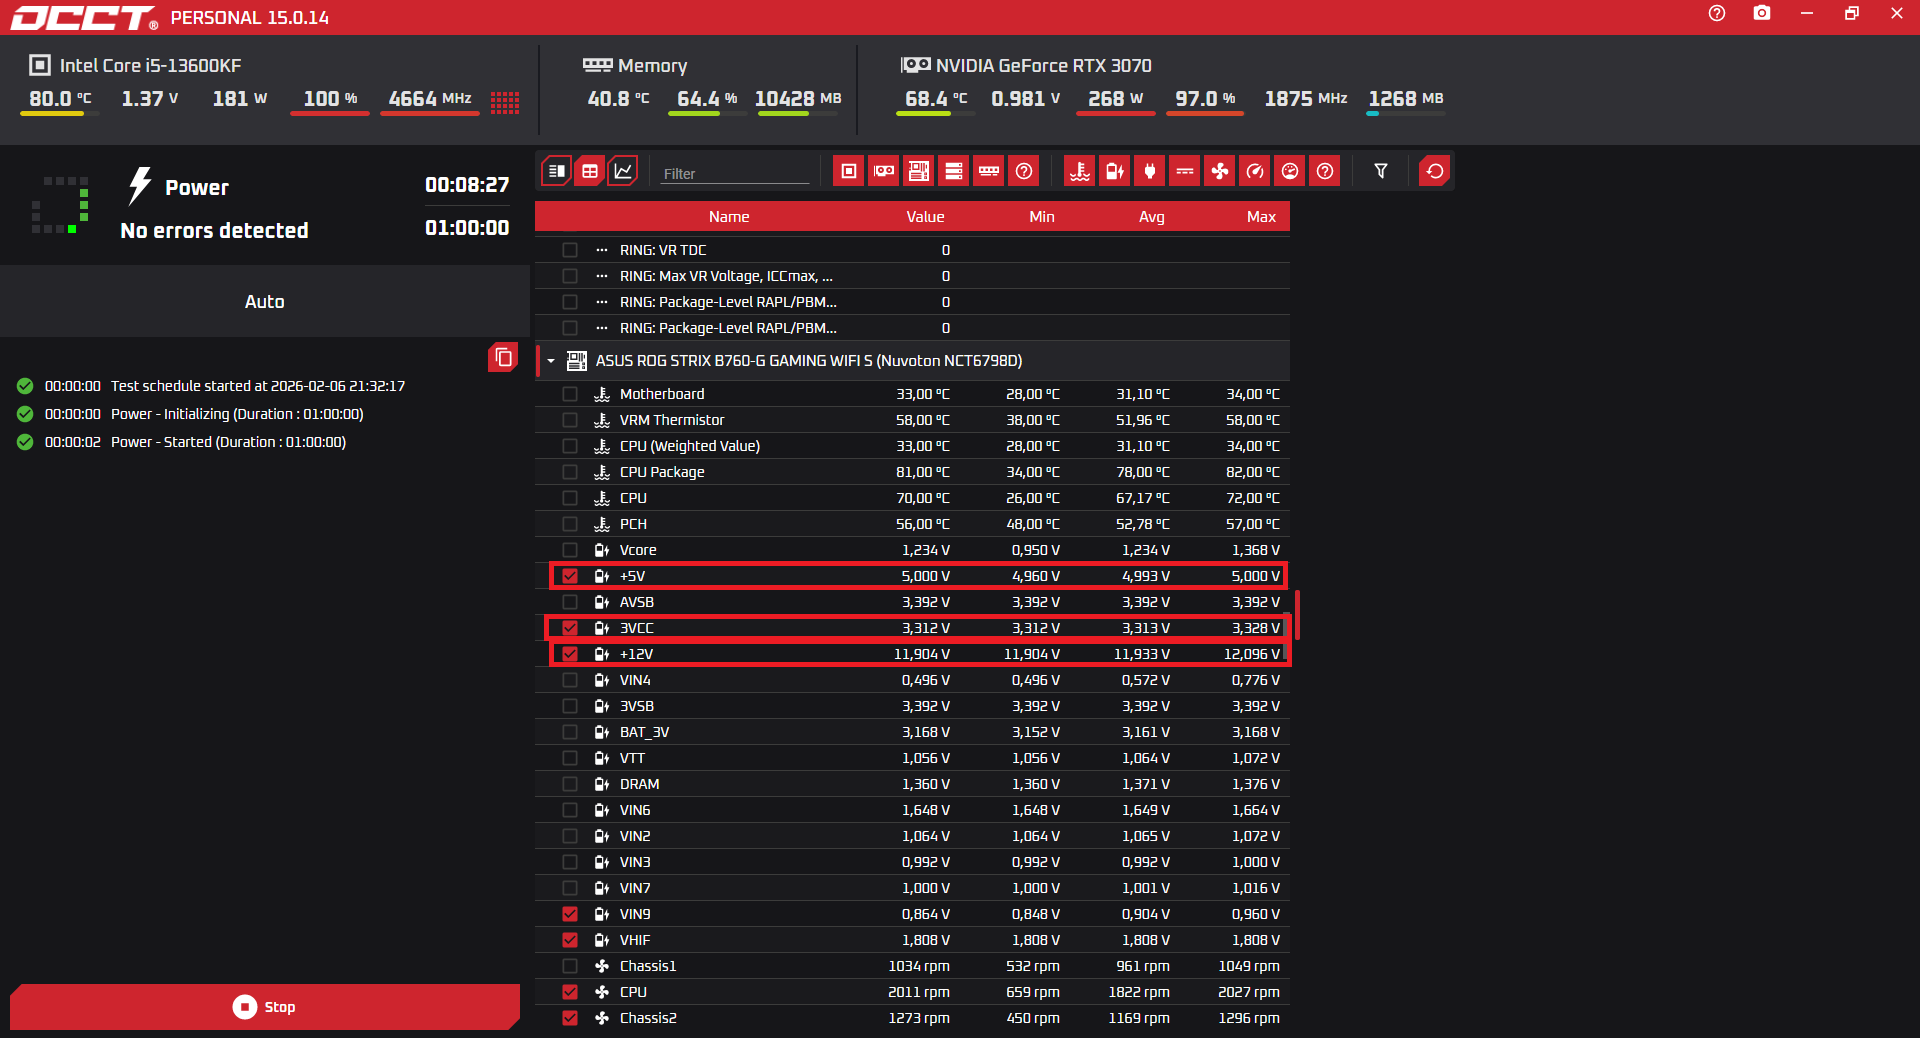Uncheck the VHIF checkbox
The image size is (1920, 1038).
click(x=570, y=940)
